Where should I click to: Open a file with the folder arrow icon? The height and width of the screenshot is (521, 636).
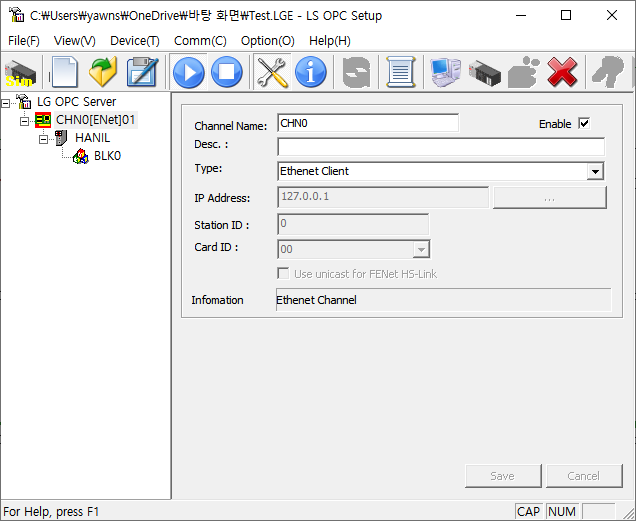pyautogui.click(x=103, y=73)
